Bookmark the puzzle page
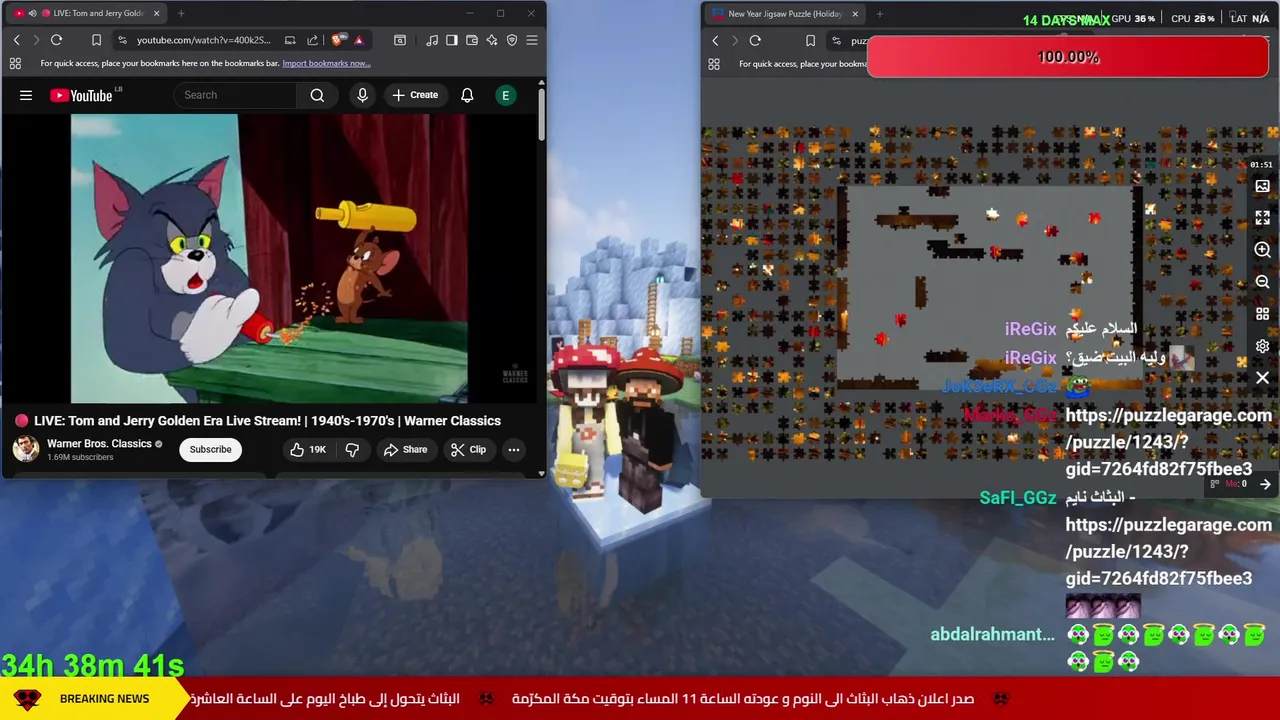The width and height of the screenshot is (1280, 720). pyautogui.click(x=810, y=41)
